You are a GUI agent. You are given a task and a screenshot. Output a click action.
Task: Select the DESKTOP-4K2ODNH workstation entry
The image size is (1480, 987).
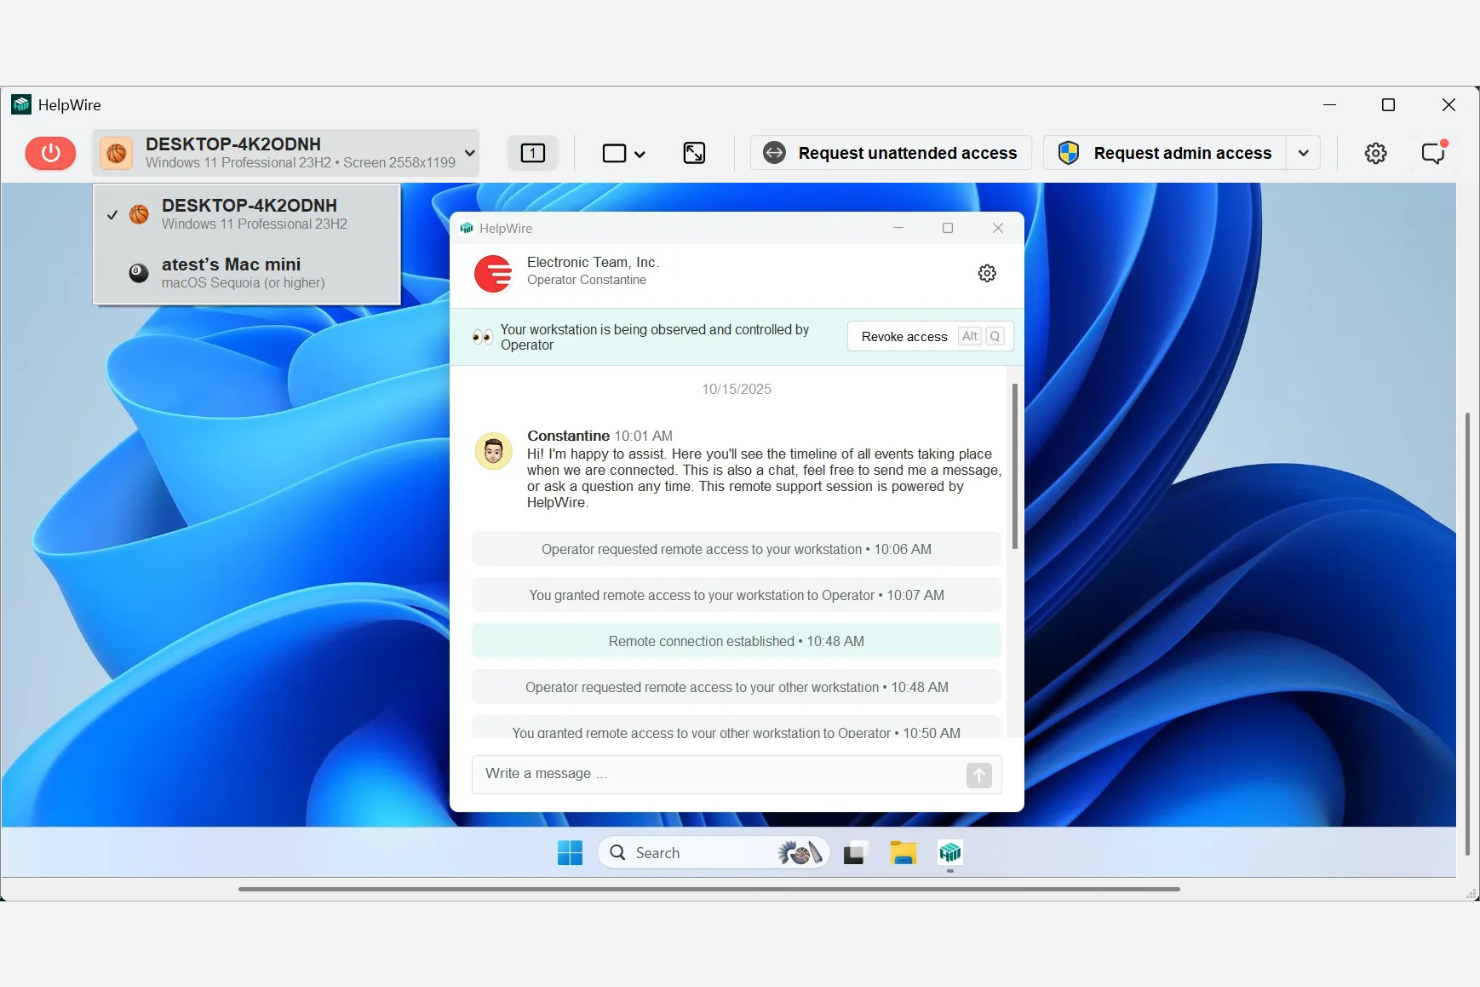click(249, 213)
